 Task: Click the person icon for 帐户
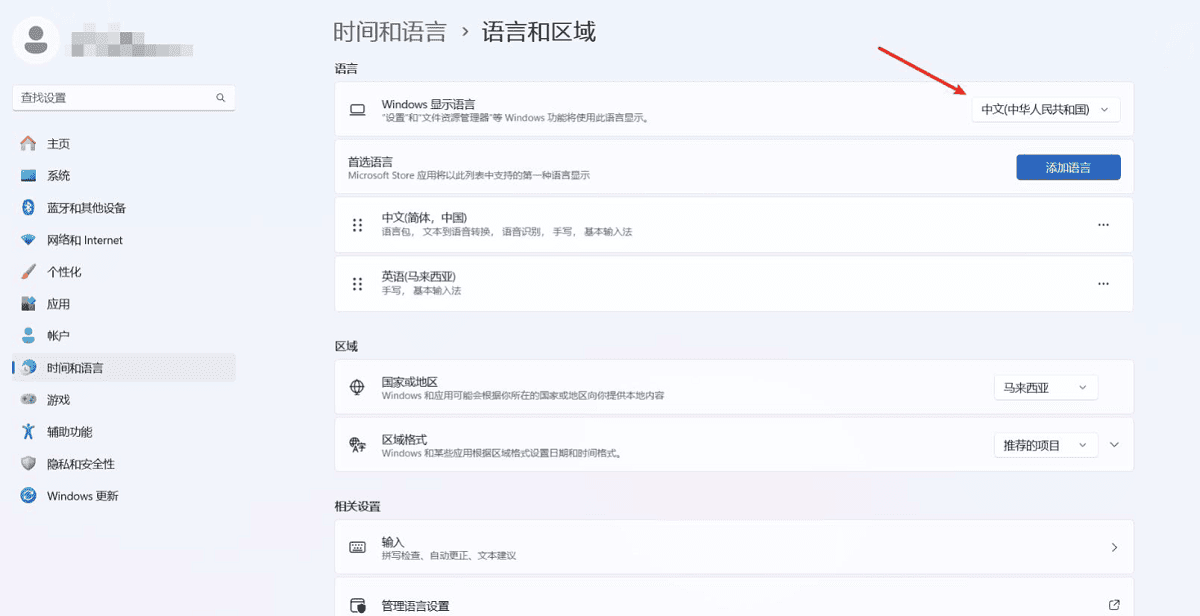click(28, 336)
